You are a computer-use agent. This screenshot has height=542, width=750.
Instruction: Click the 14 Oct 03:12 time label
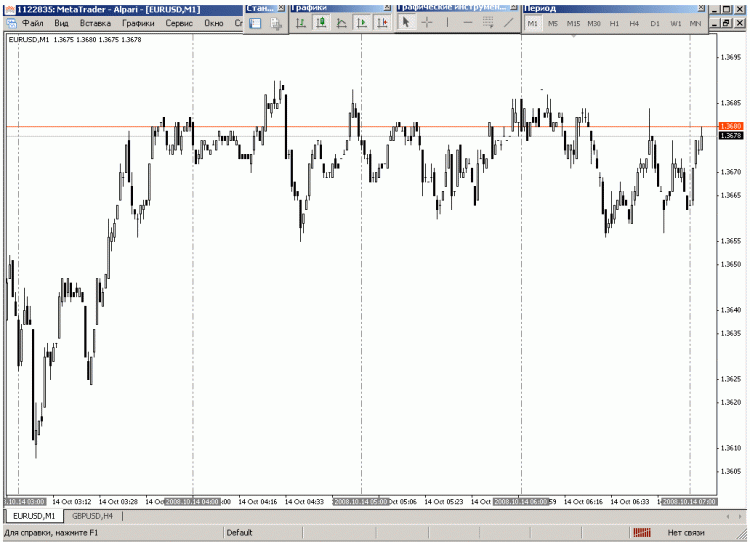72,502
